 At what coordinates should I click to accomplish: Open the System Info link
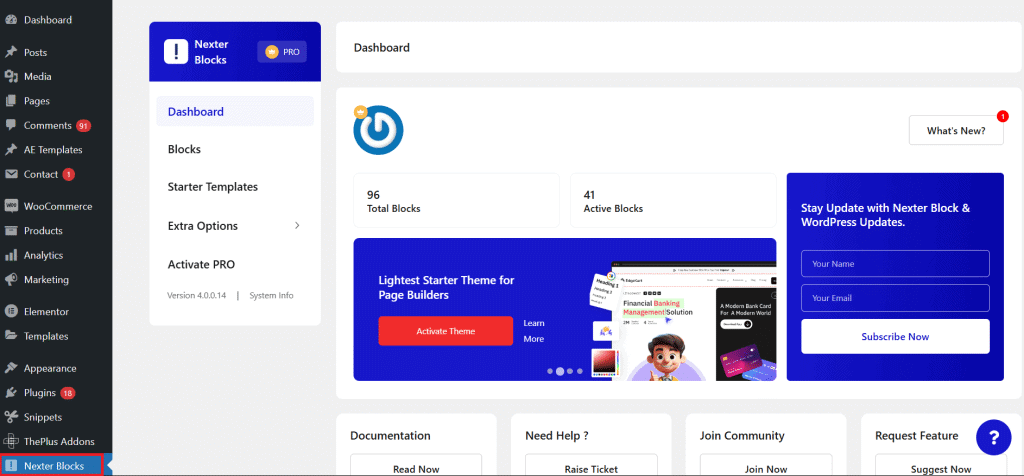(271, 295)
